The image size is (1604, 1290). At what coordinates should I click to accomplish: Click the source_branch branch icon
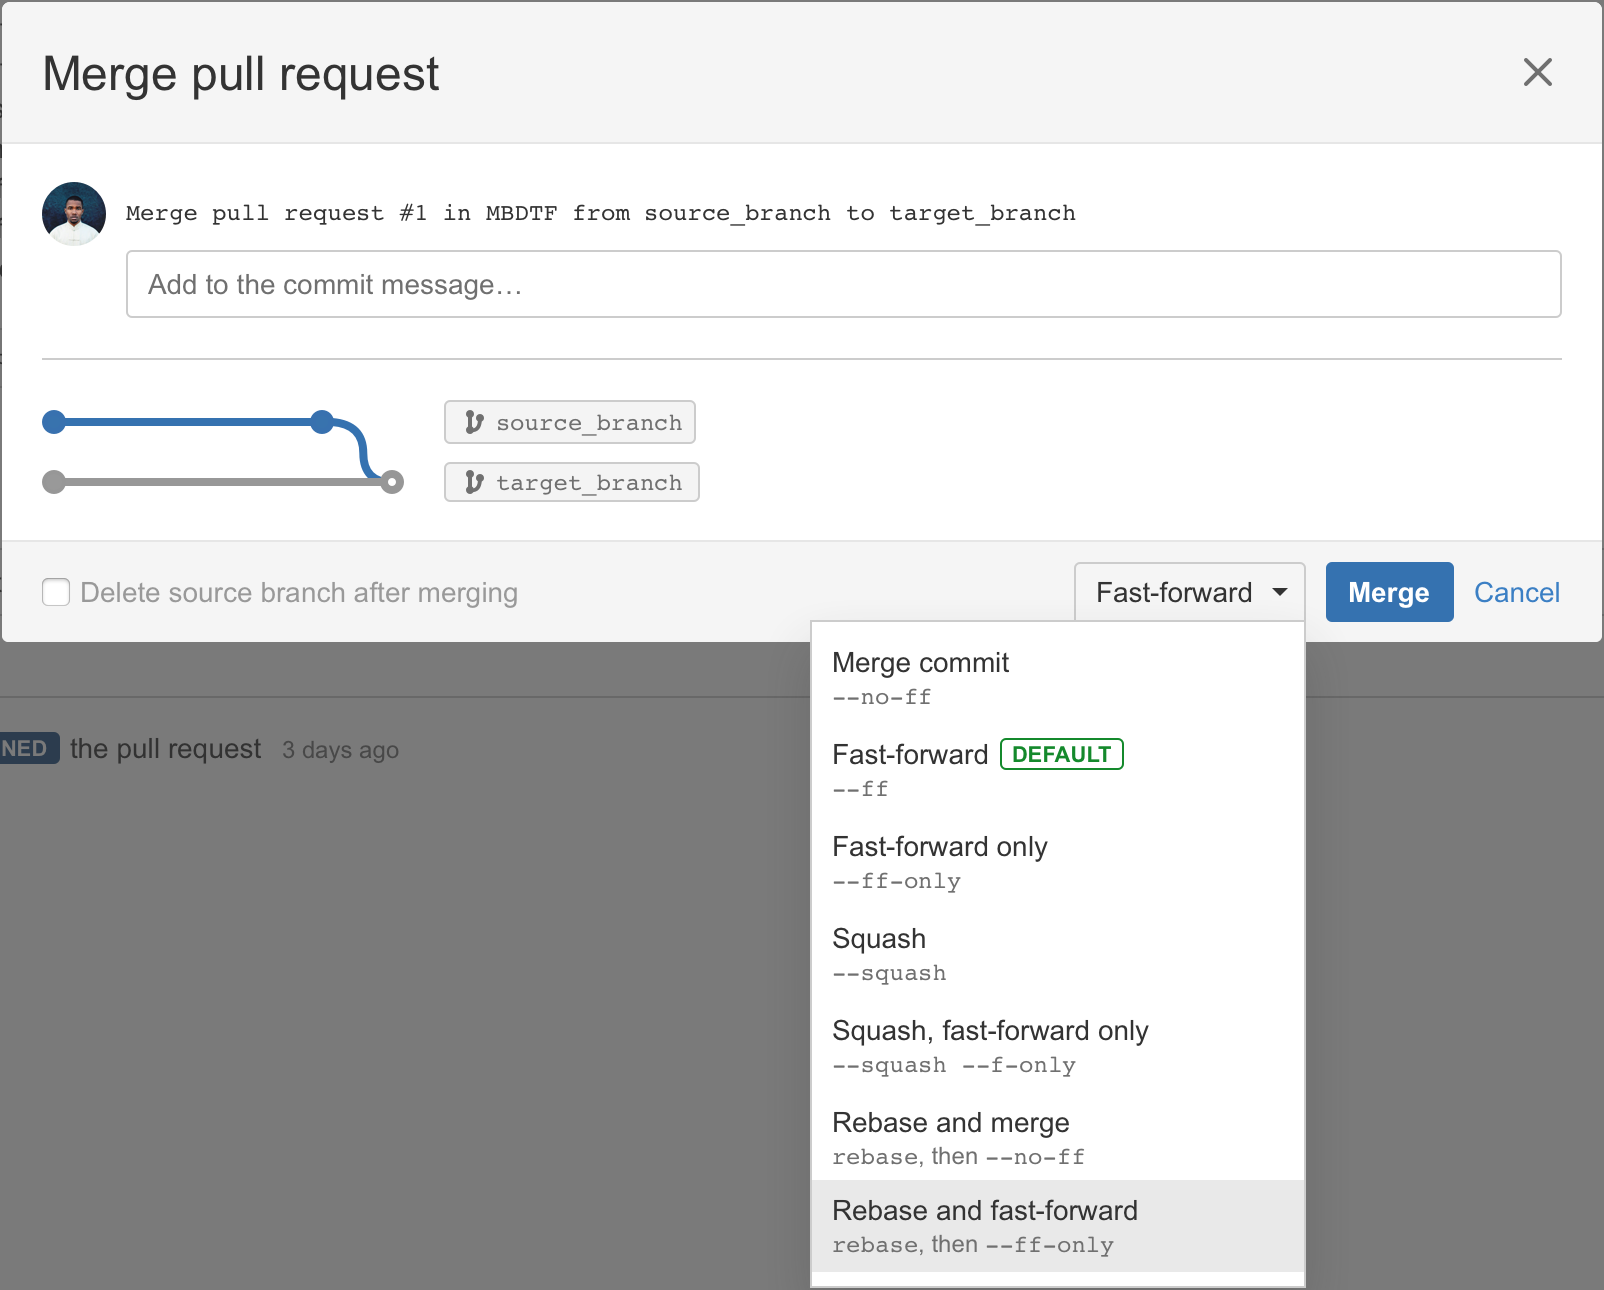tap(474, 423)
